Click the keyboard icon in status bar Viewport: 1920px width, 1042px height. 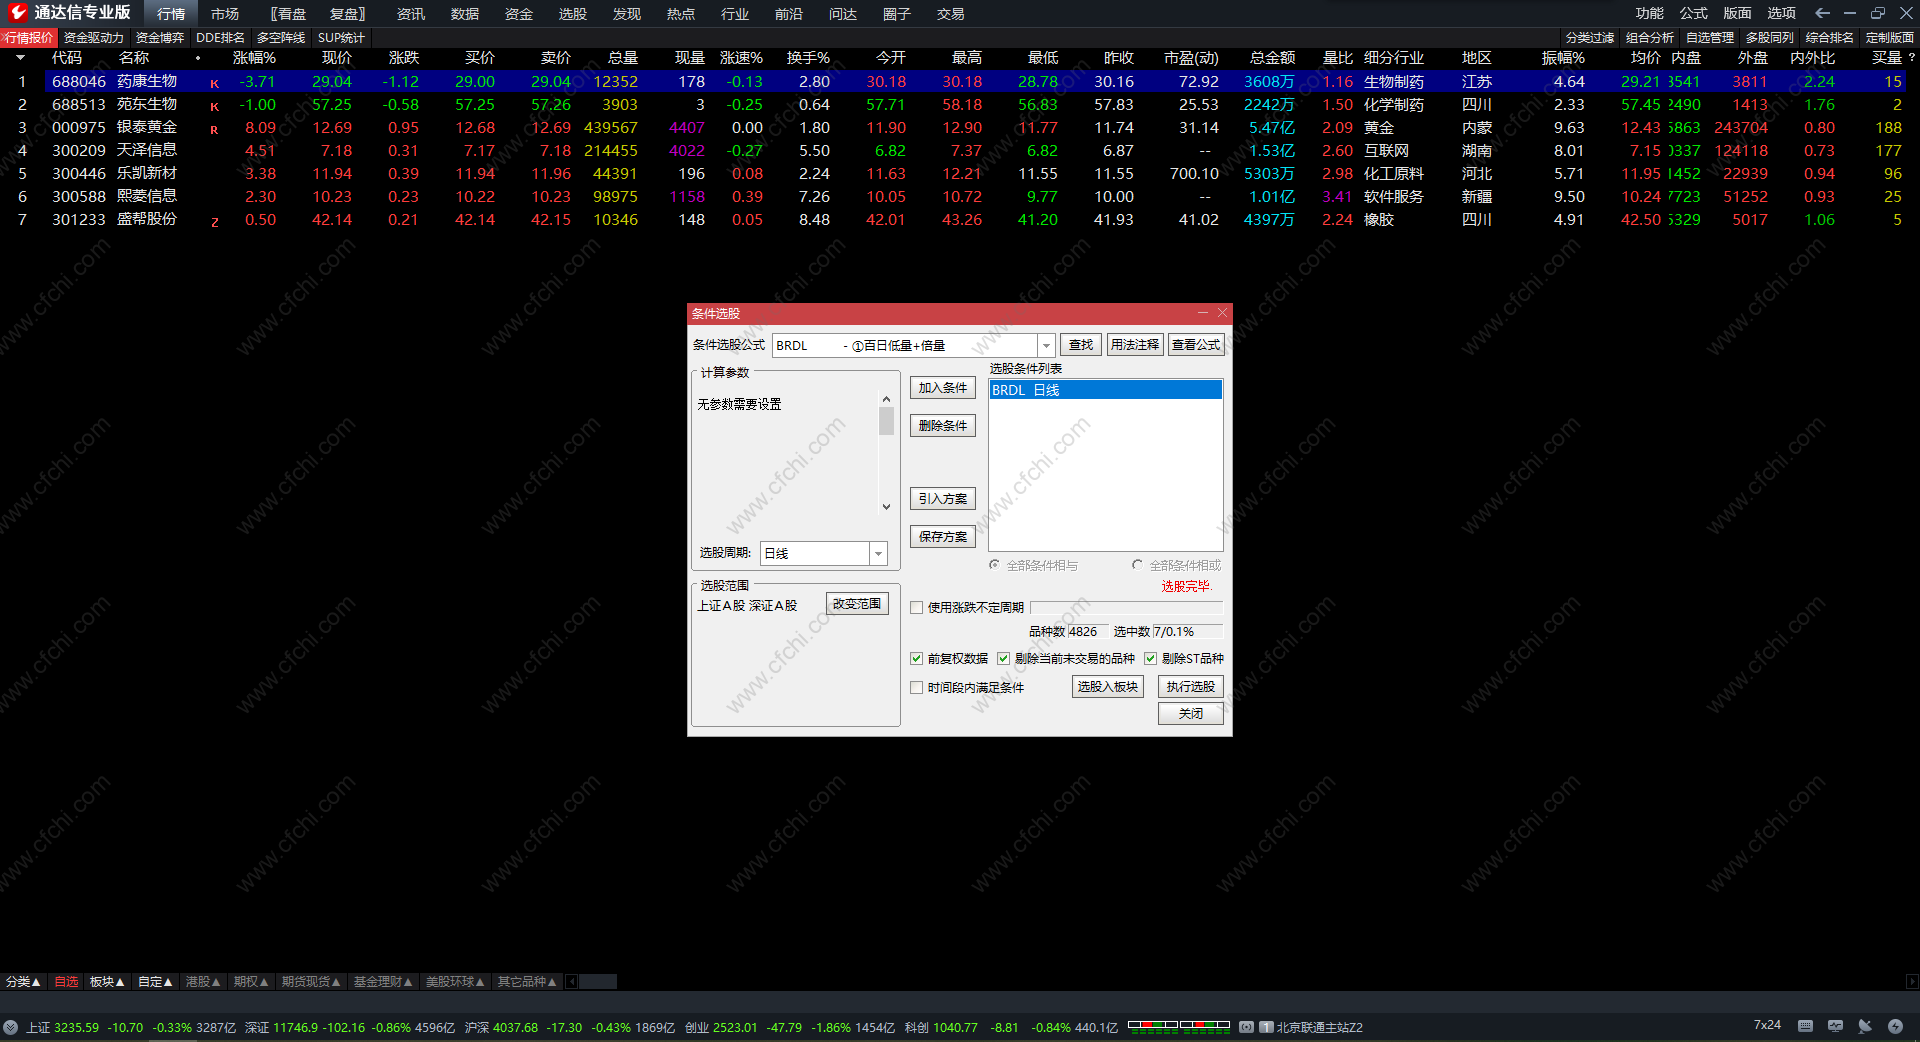[1805, 1026]
